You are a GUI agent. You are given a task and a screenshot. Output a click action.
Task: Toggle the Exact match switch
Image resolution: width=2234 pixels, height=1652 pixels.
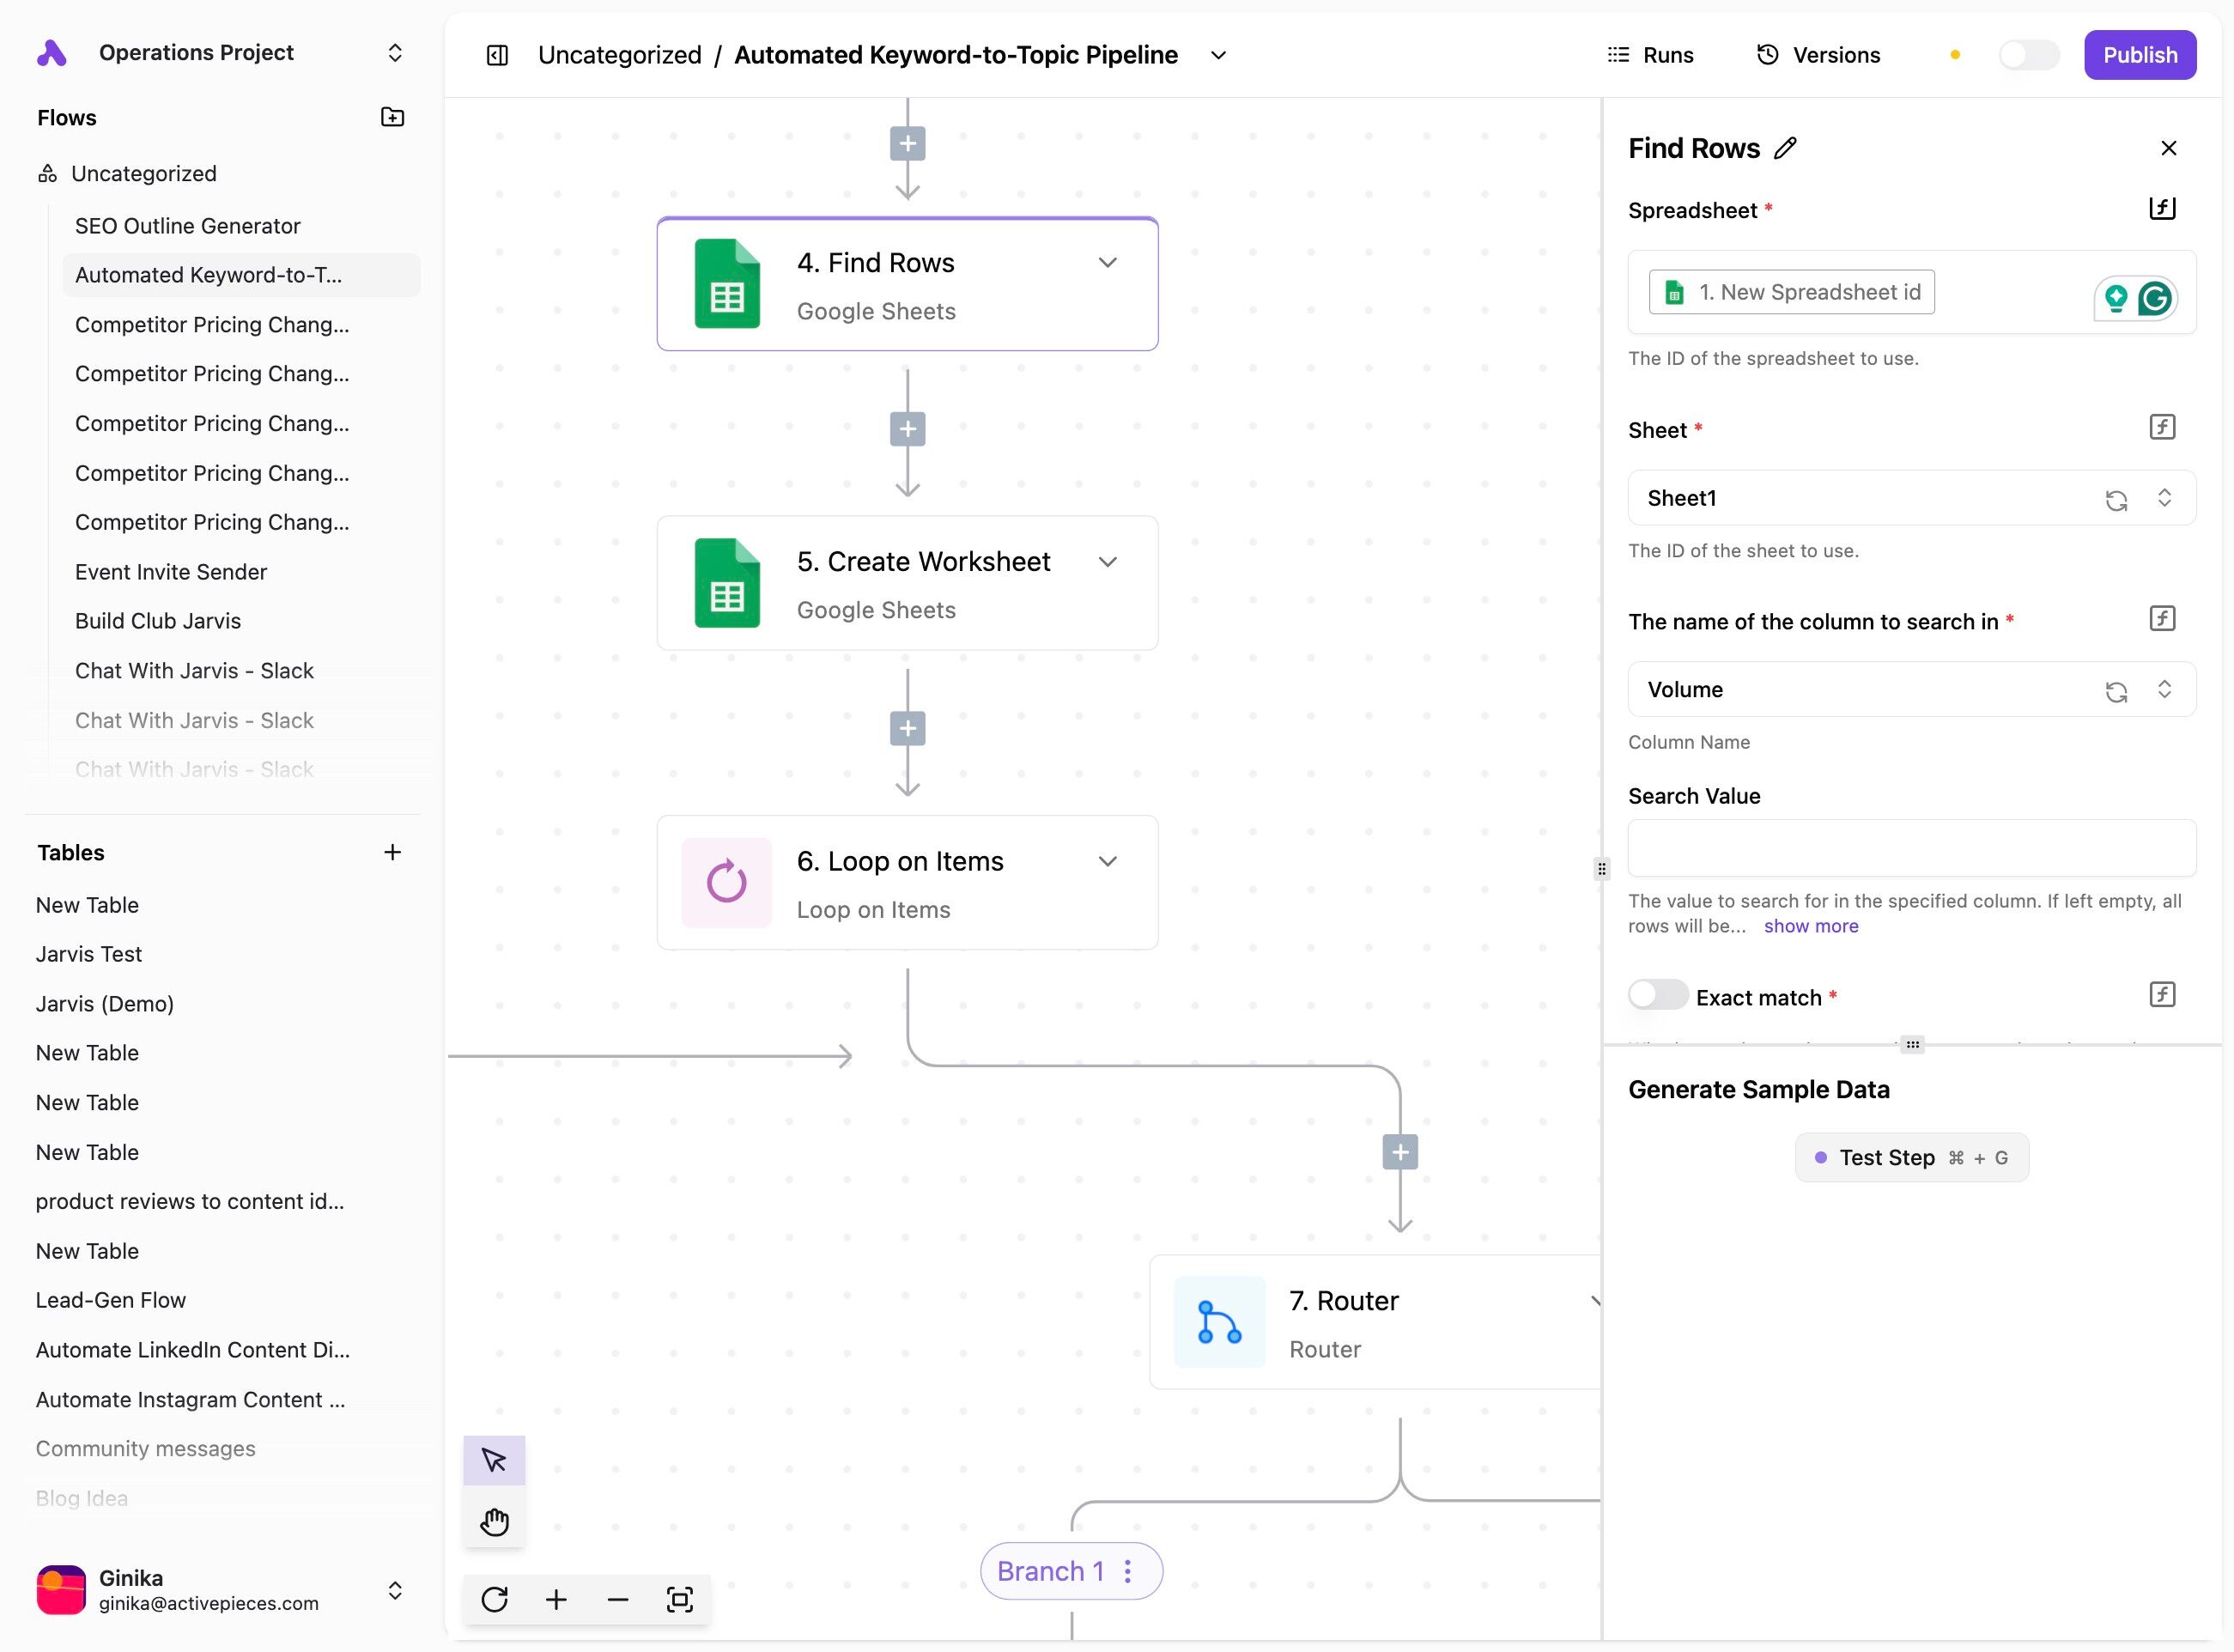point(1657,995)
